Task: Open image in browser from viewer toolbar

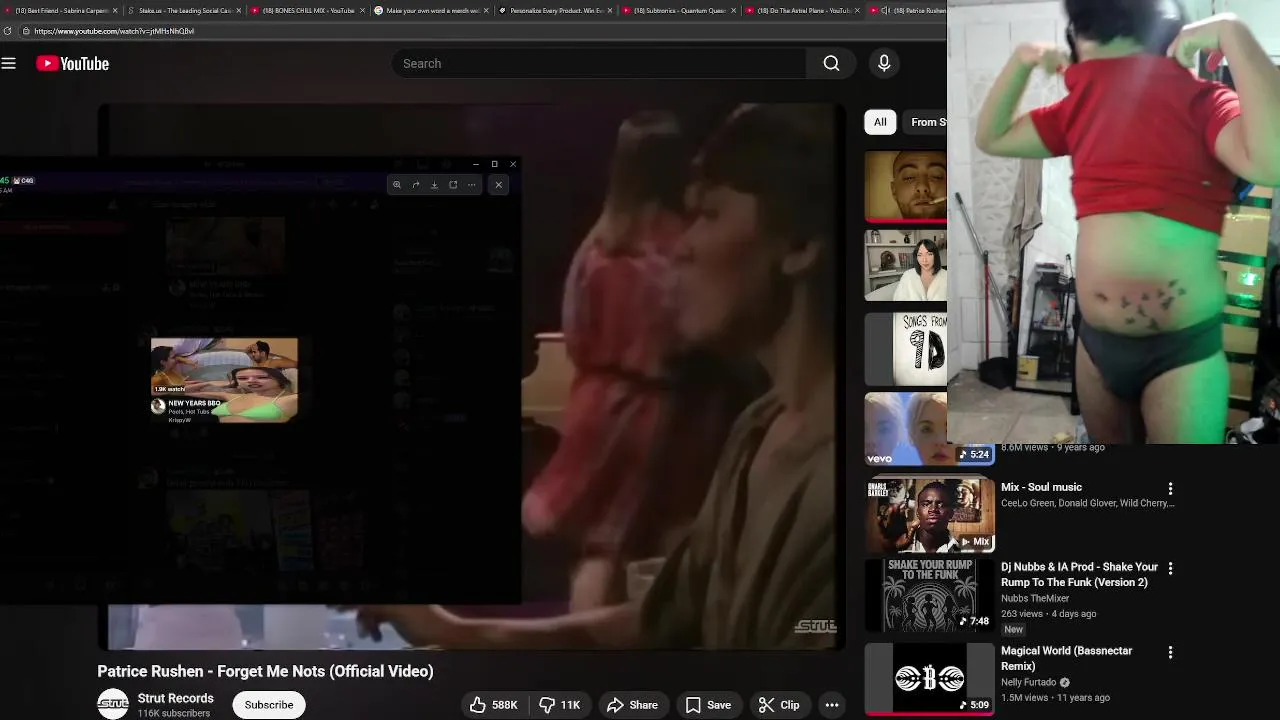Action: (x=453, y=185)
